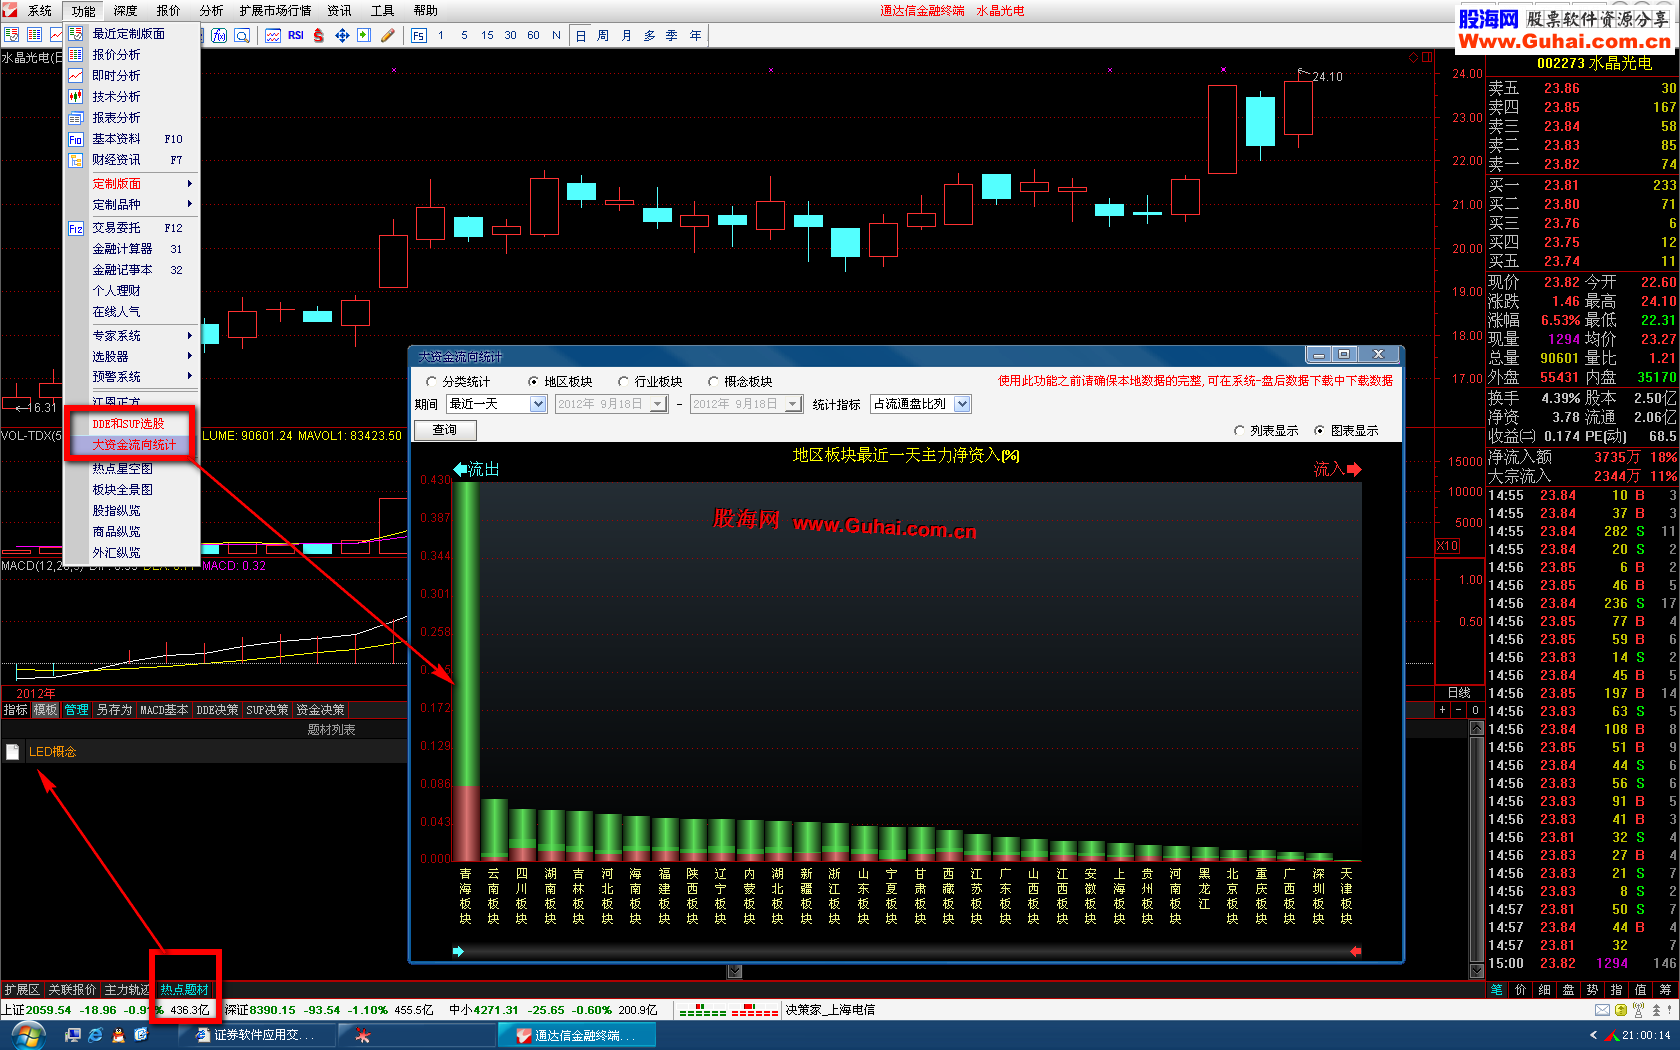Click the envelope message icon in status bar

tap(1602, 1010)
